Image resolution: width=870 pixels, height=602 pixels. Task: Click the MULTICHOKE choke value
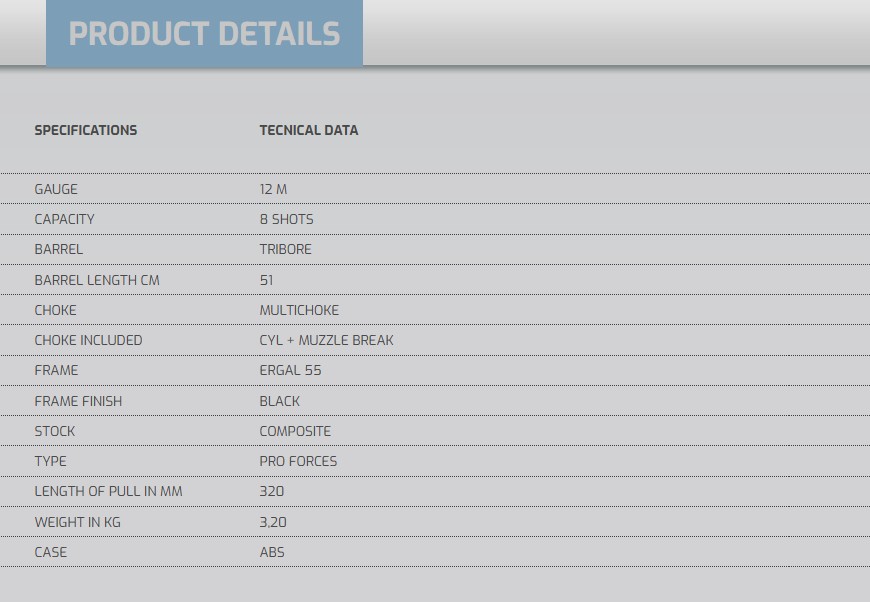[299, 310]
